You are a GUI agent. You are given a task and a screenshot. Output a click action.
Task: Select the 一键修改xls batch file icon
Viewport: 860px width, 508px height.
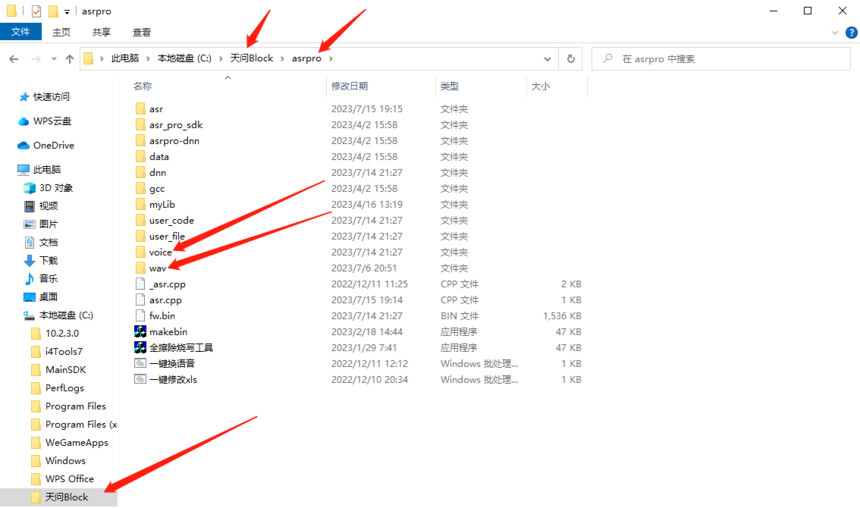point(140,379)
